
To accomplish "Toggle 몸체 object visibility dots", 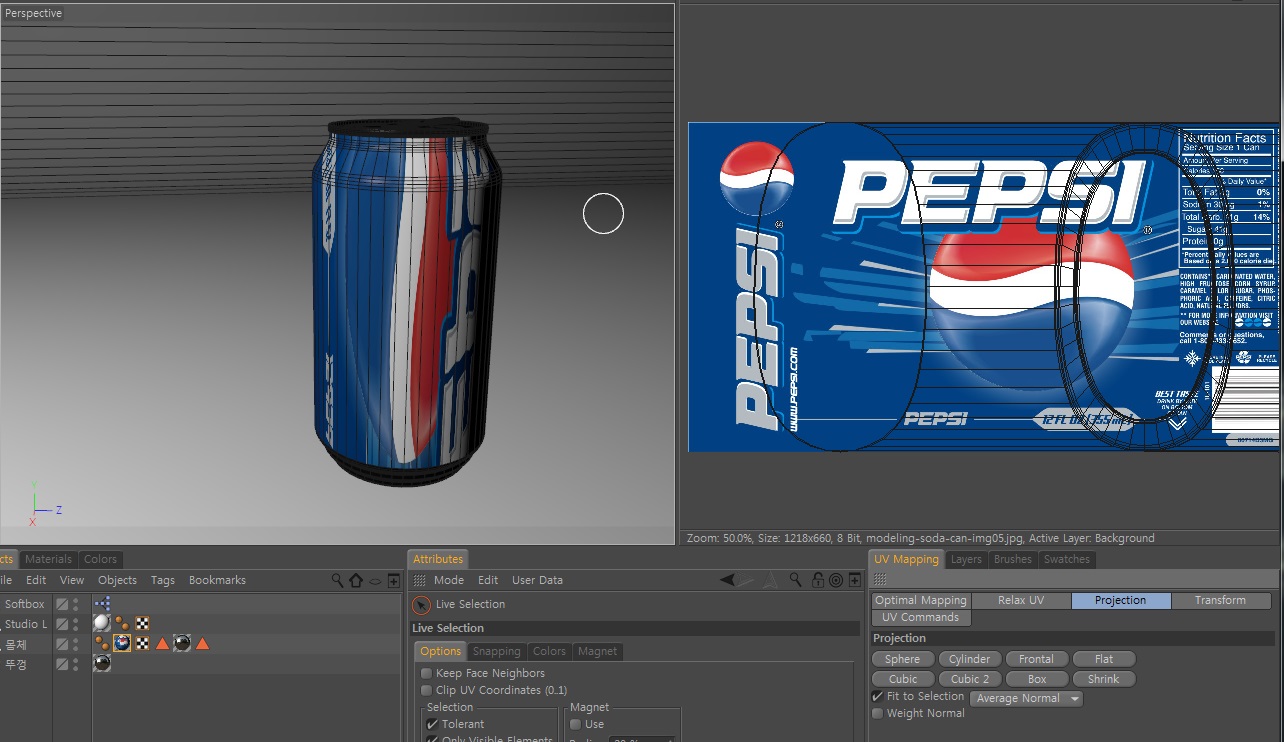I will coord(76,644).
